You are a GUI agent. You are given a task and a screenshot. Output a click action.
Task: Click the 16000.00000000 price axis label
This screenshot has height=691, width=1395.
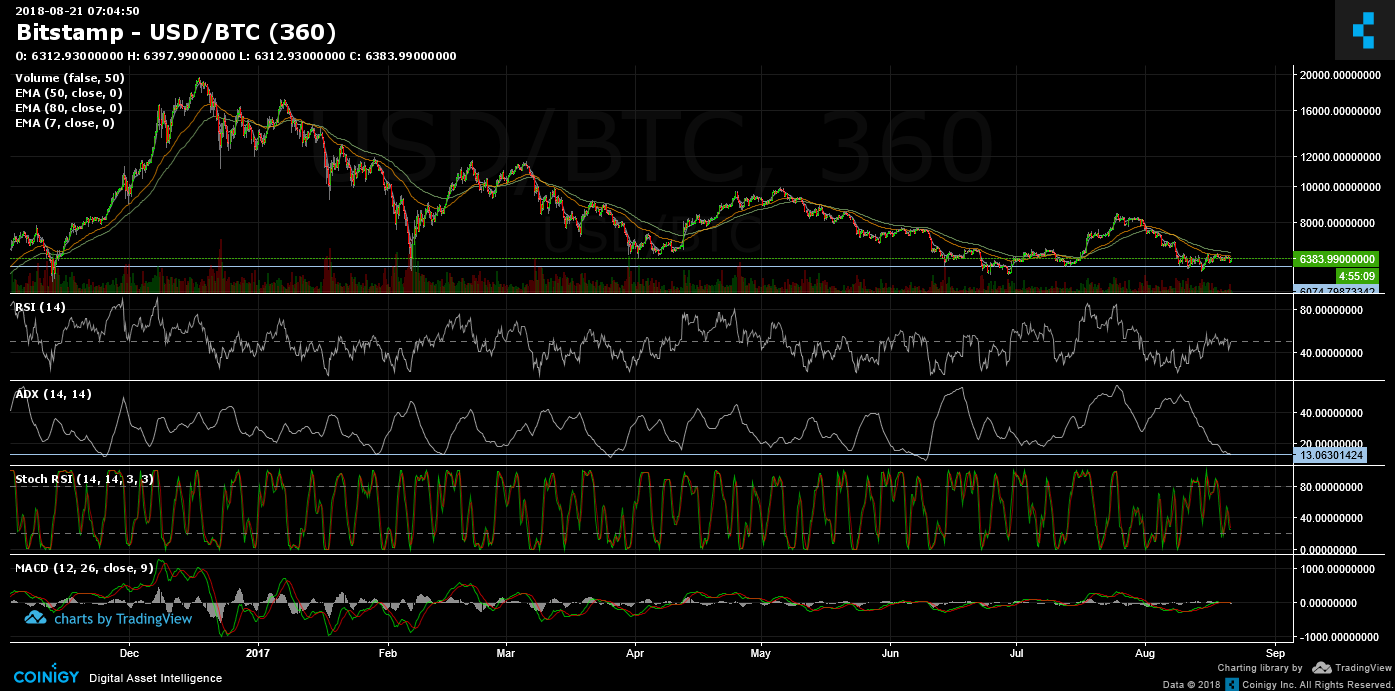click(x=1340, y=111)
